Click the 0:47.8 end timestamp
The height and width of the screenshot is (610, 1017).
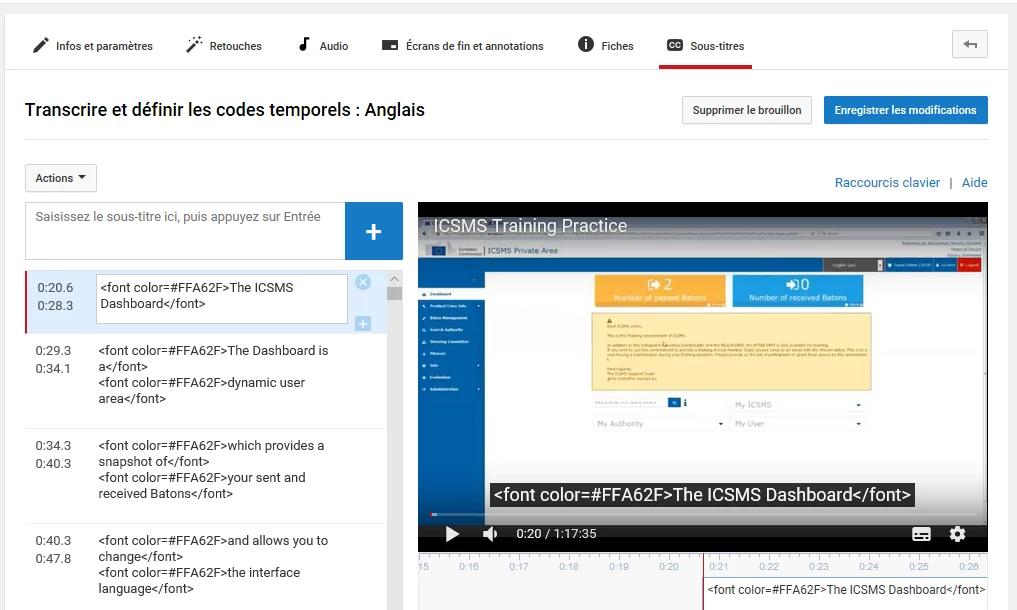pos(53,559)
